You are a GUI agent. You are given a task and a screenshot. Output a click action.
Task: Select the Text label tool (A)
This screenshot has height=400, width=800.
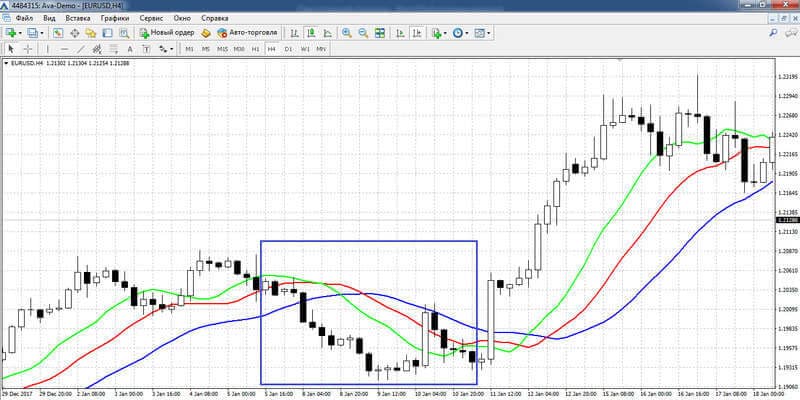[x=130, y=49]
